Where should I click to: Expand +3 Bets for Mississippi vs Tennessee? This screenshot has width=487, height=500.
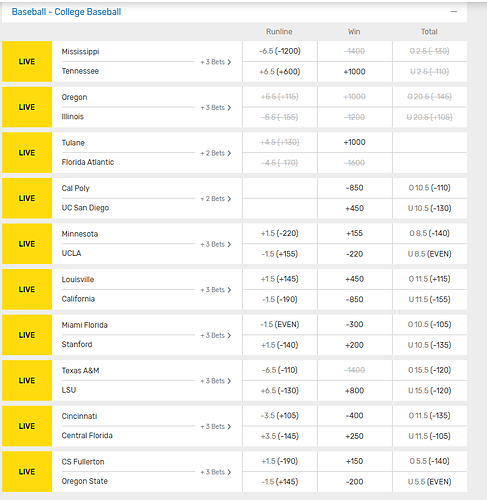[216, 62]
